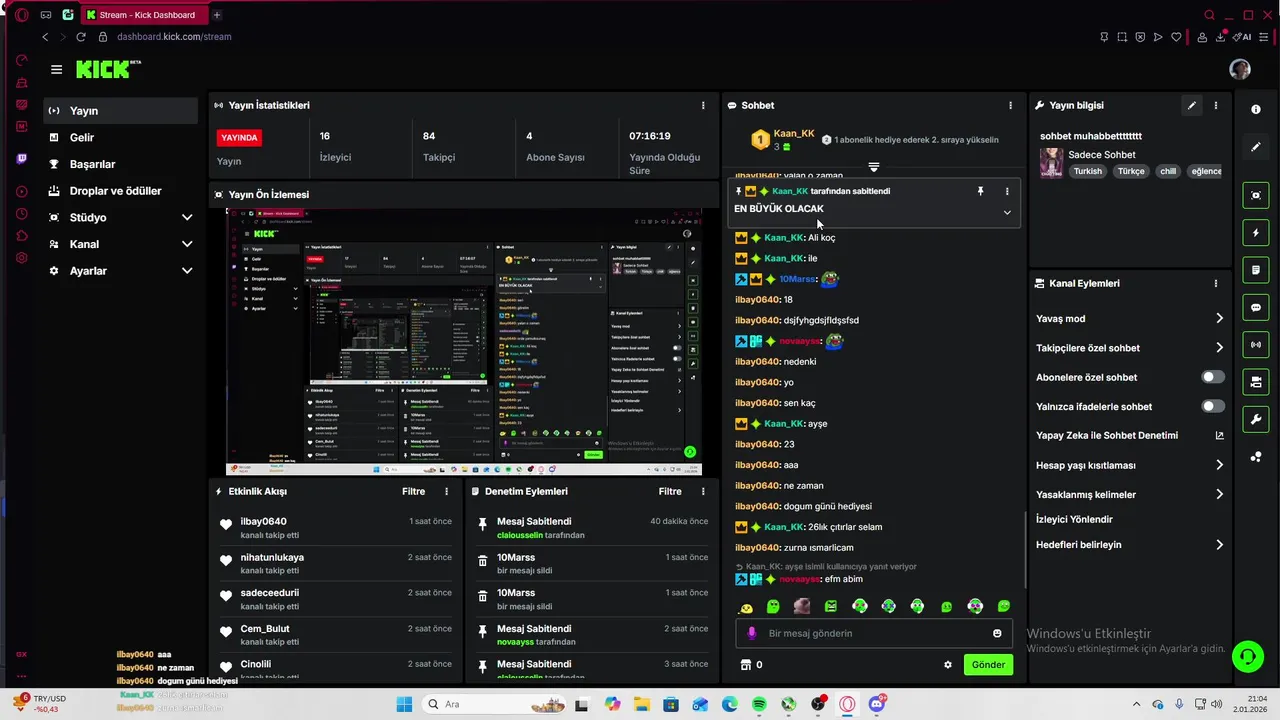Open Hedefleri belirleyin options arrow
Viewport: 1280px width, 720px height.
[1219, 545]
